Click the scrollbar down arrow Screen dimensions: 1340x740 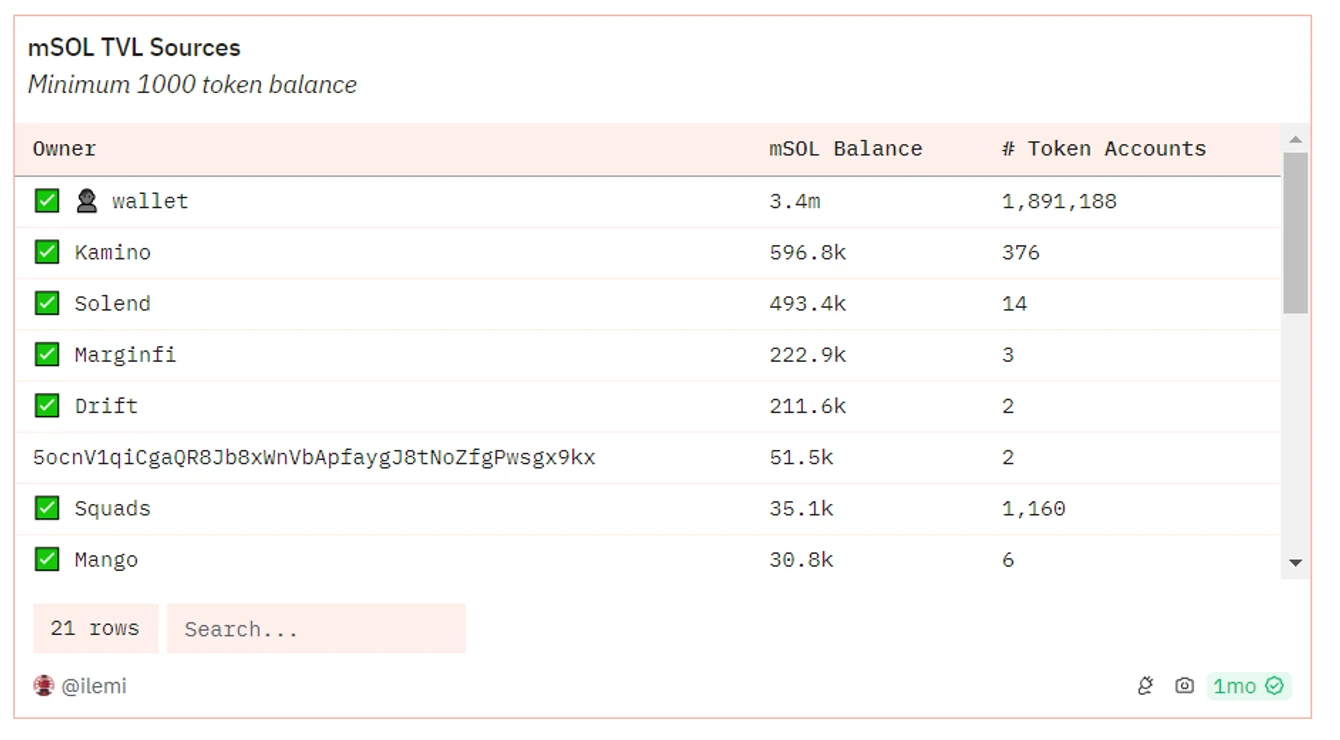(1295, 563)
